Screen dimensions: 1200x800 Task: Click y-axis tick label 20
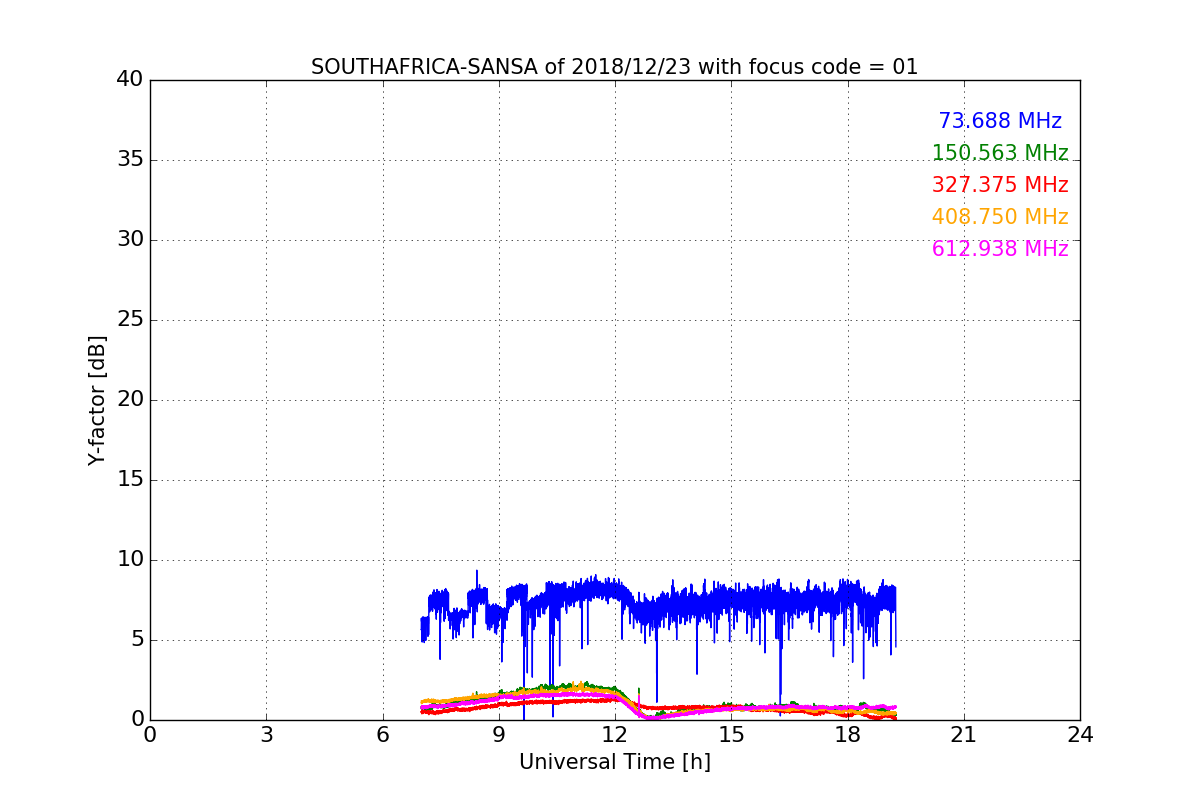(x=130, y=400)
